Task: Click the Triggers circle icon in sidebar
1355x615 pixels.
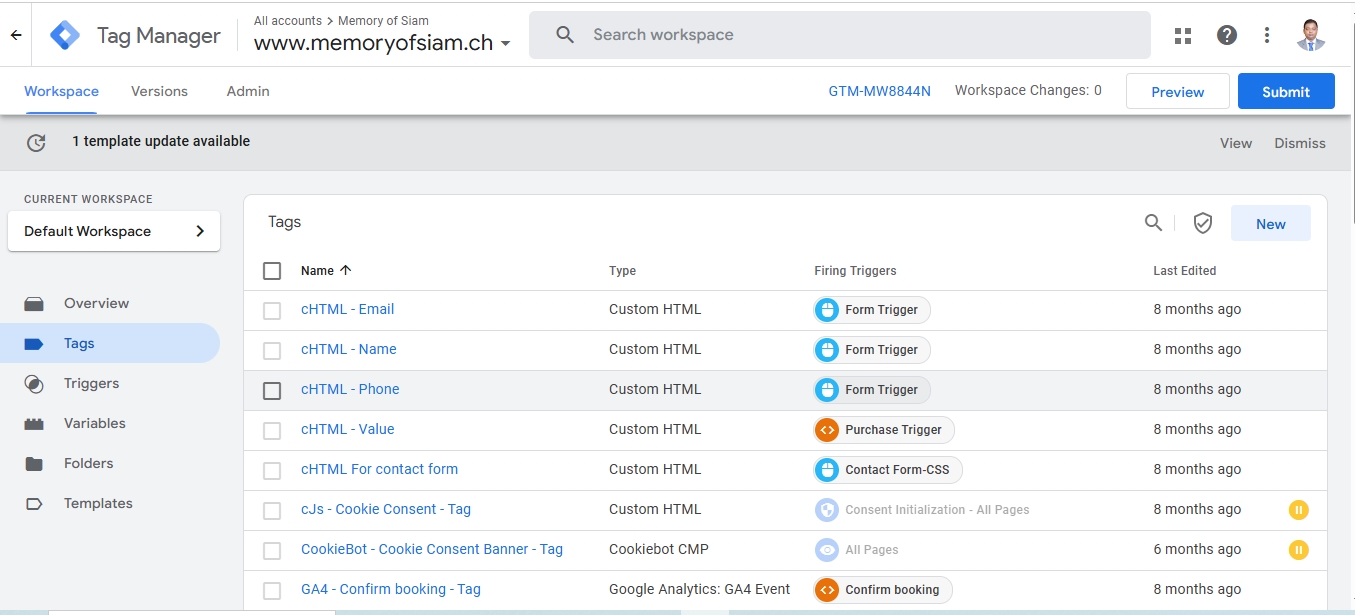Action: pyautogui.click(x=34, y=384)
